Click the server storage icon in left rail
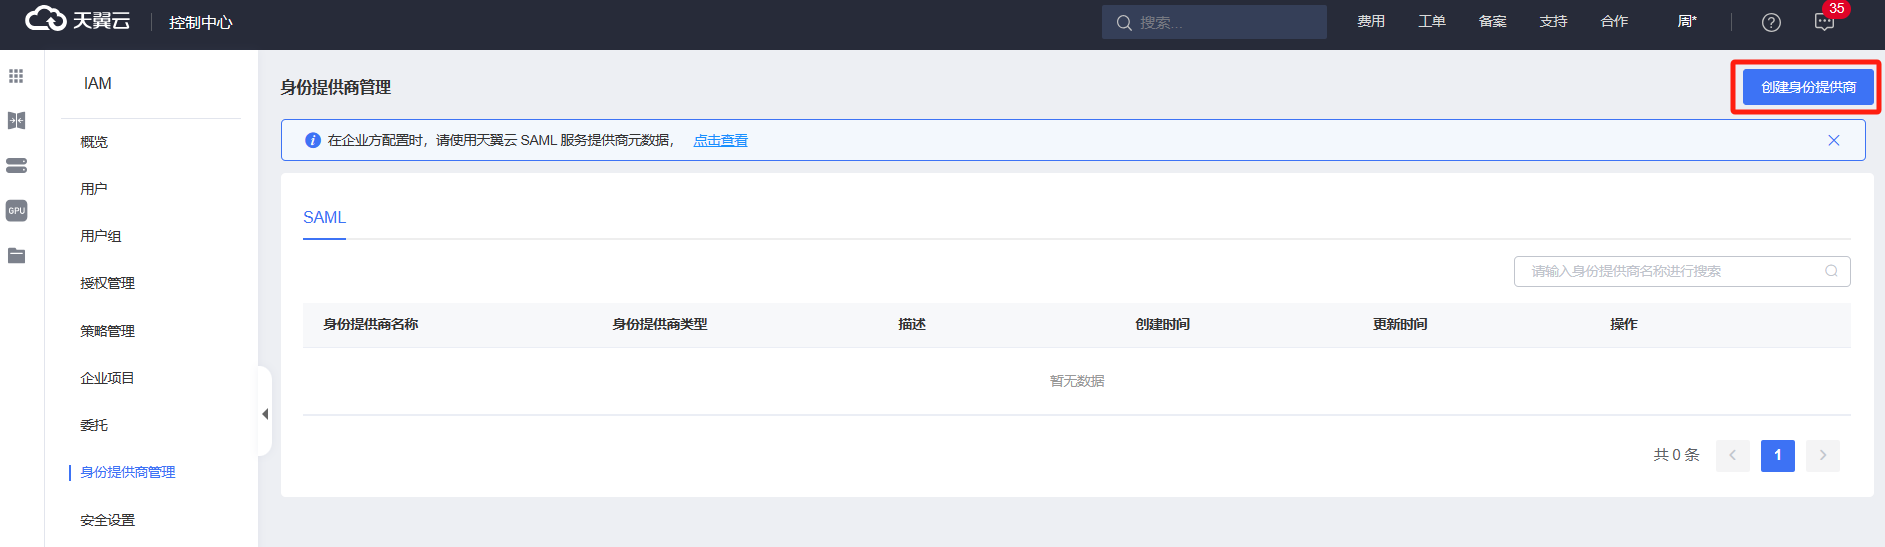Viewport: 1885px width, 547px height. point(16,166)
